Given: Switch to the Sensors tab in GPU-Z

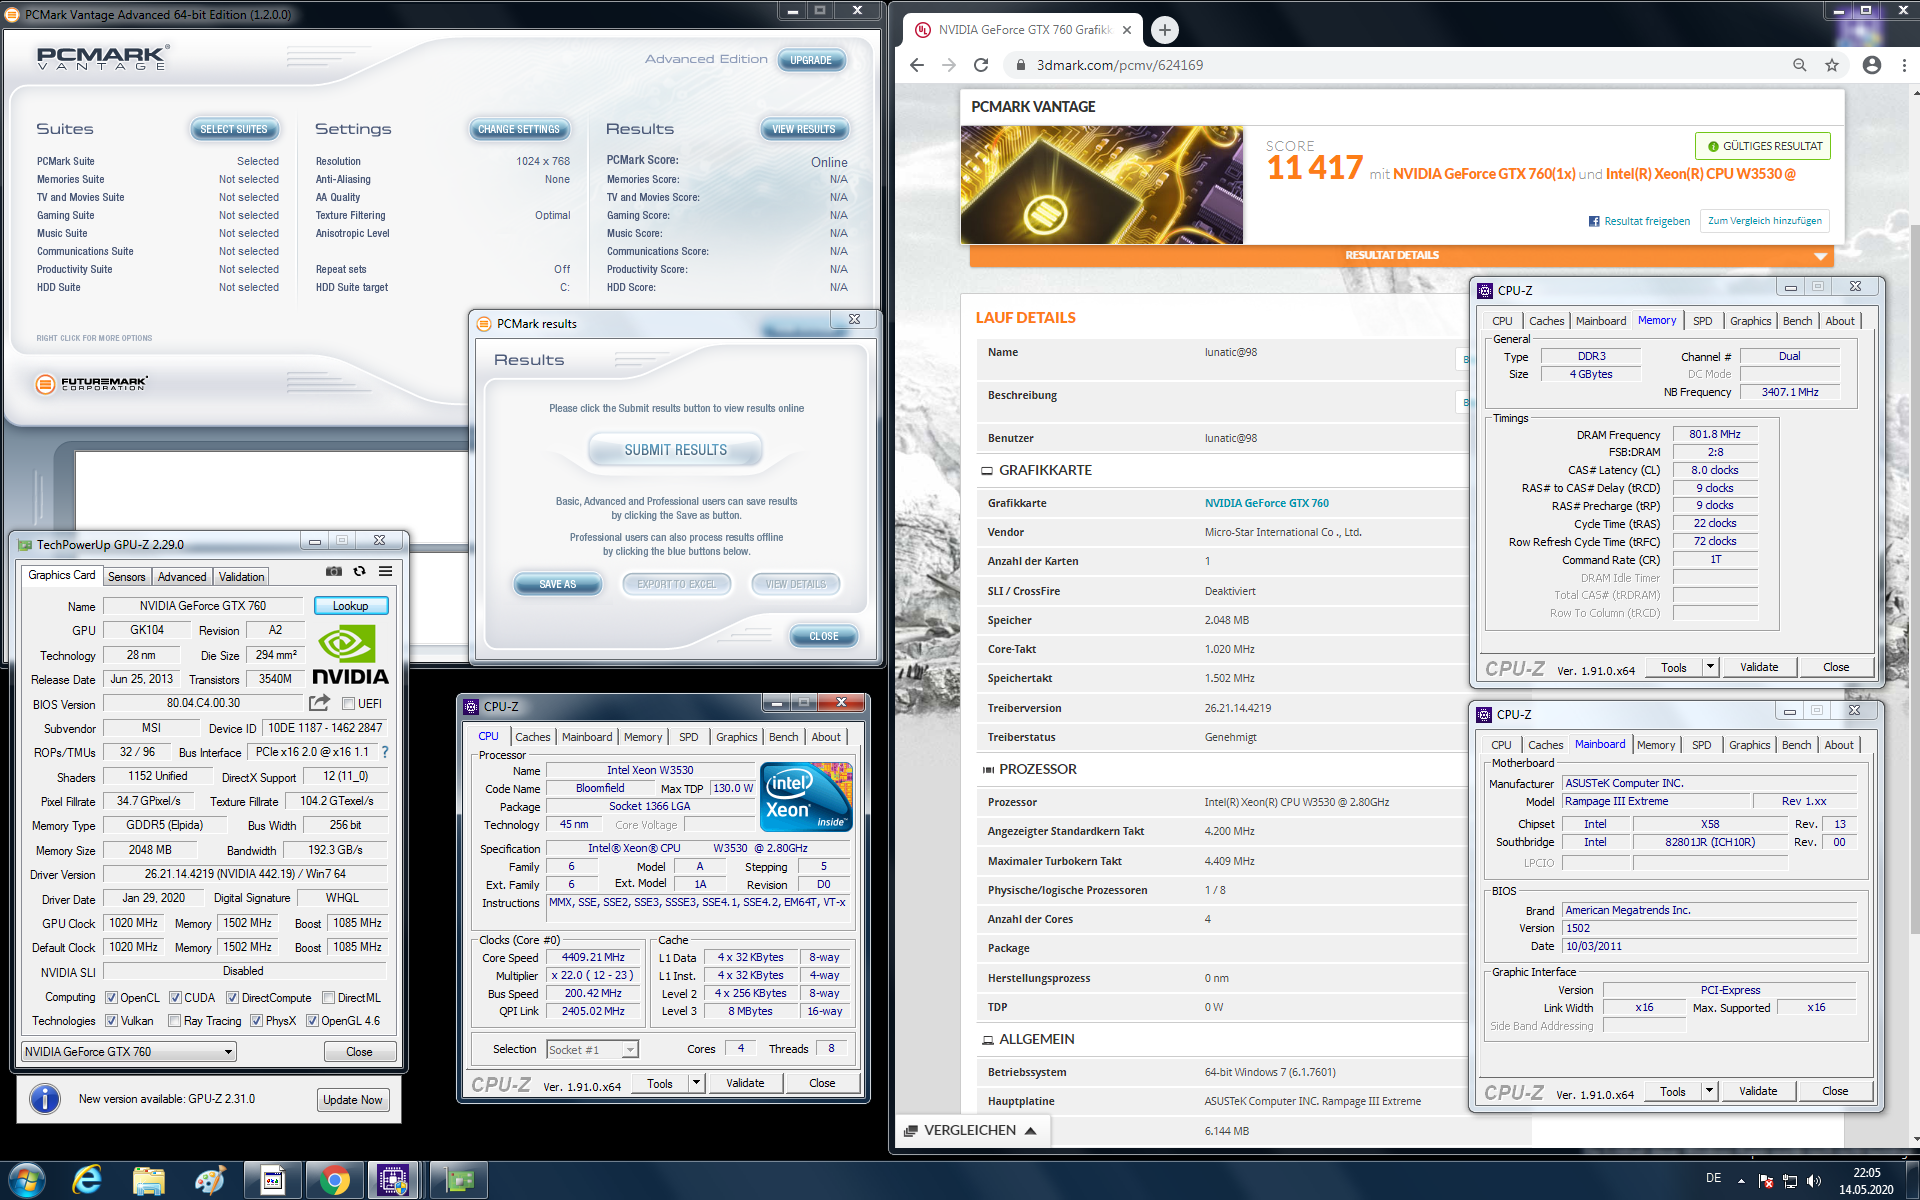Looking at the screenshot, I should (x=127, y=577).
